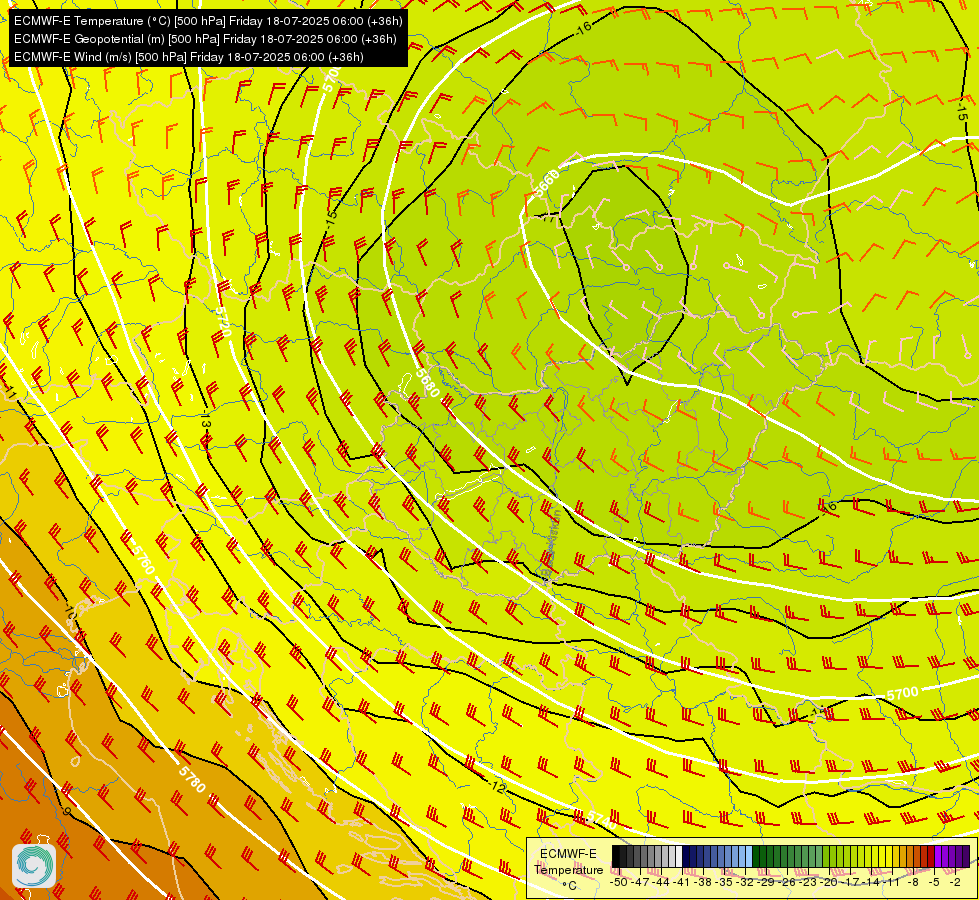
Task: Click the -8 legend scale value
Action: (x=913, y=882)
